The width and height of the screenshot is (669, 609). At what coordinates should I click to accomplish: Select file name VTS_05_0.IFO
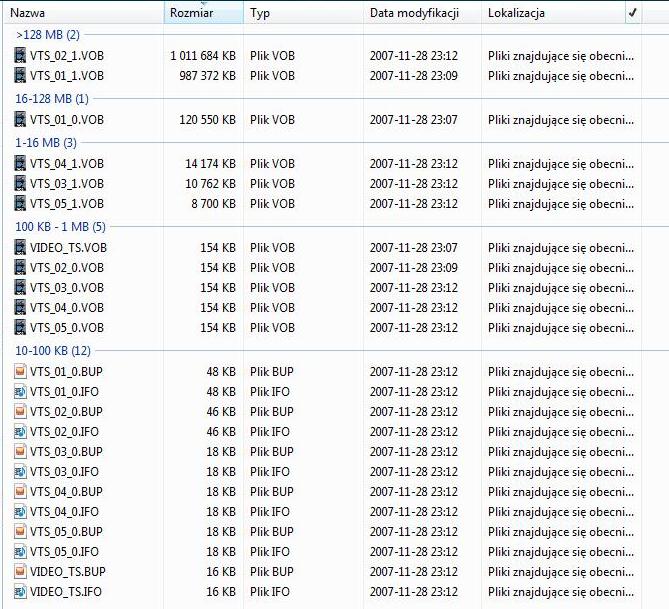(x=64, y=552)
